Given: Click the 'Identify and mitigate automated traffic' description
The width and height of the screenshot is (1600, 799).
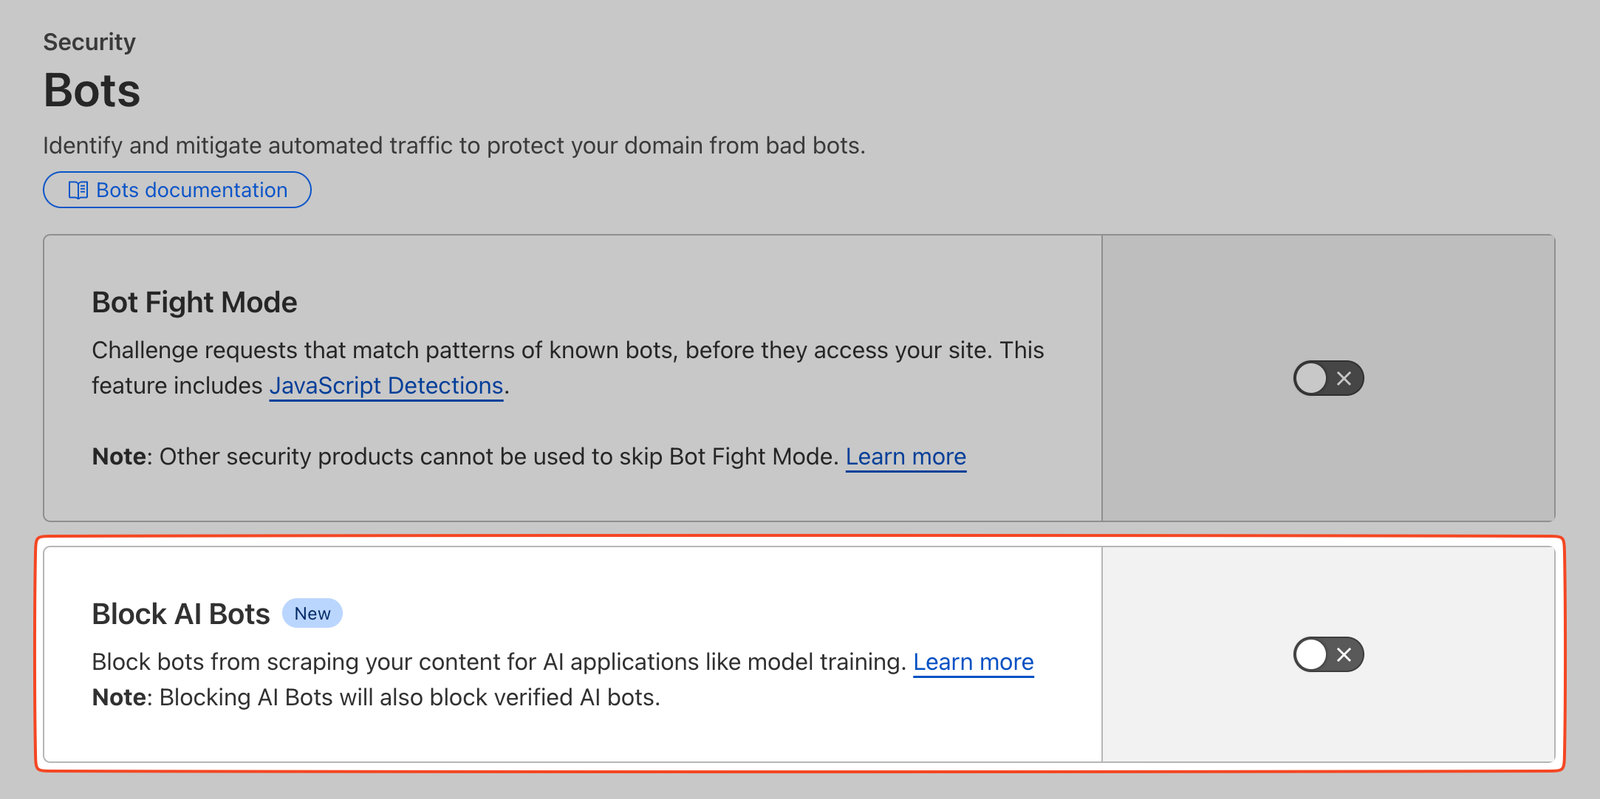Looking at the screenshot, I should 454,146.
